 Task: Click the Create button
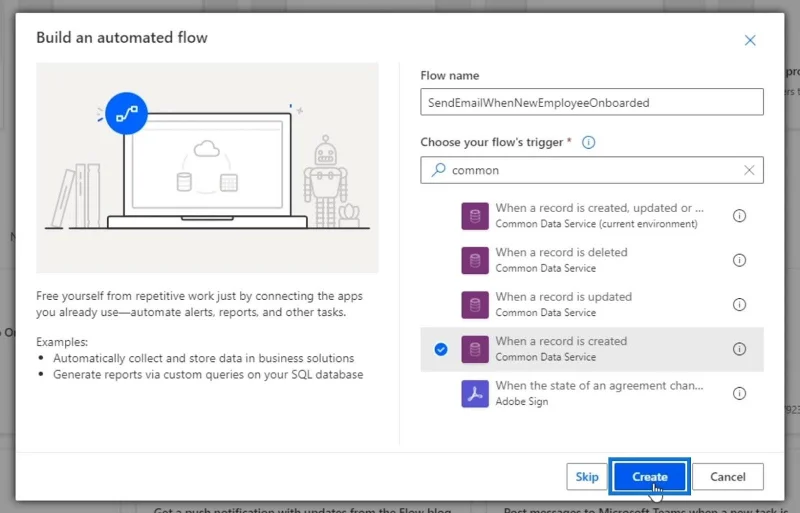click(649, 476)
